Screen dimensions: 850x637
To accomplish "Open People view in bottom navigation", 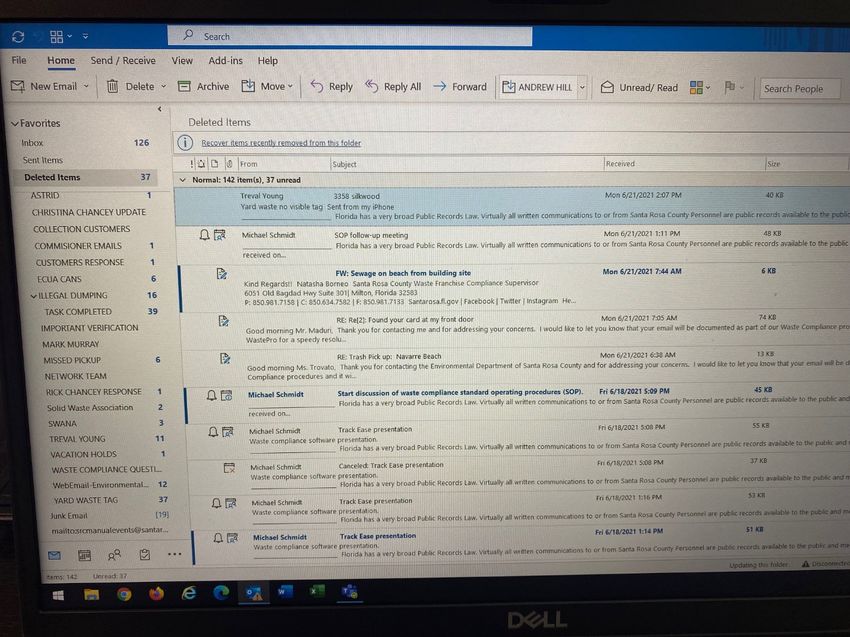I will 114,555.
